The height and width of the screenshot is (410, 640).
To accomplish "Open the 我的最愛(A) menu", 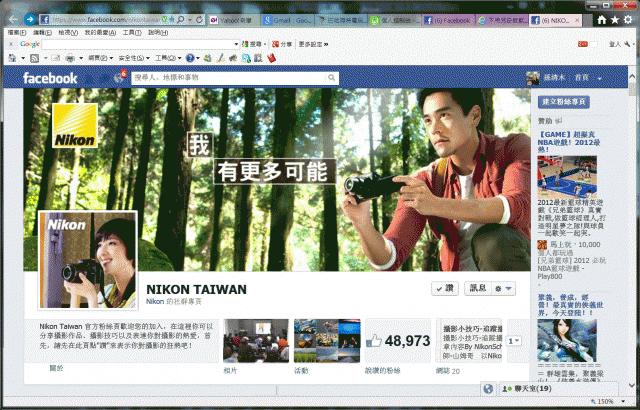I will [x=100, y=33].
